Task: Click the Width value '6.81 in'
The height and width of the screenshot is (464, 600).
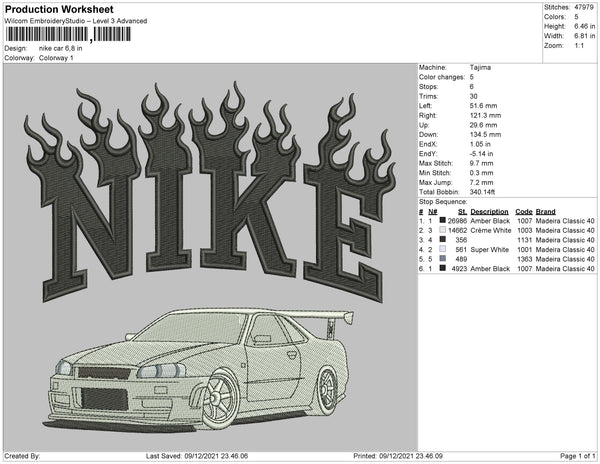Action: (584, 36)
